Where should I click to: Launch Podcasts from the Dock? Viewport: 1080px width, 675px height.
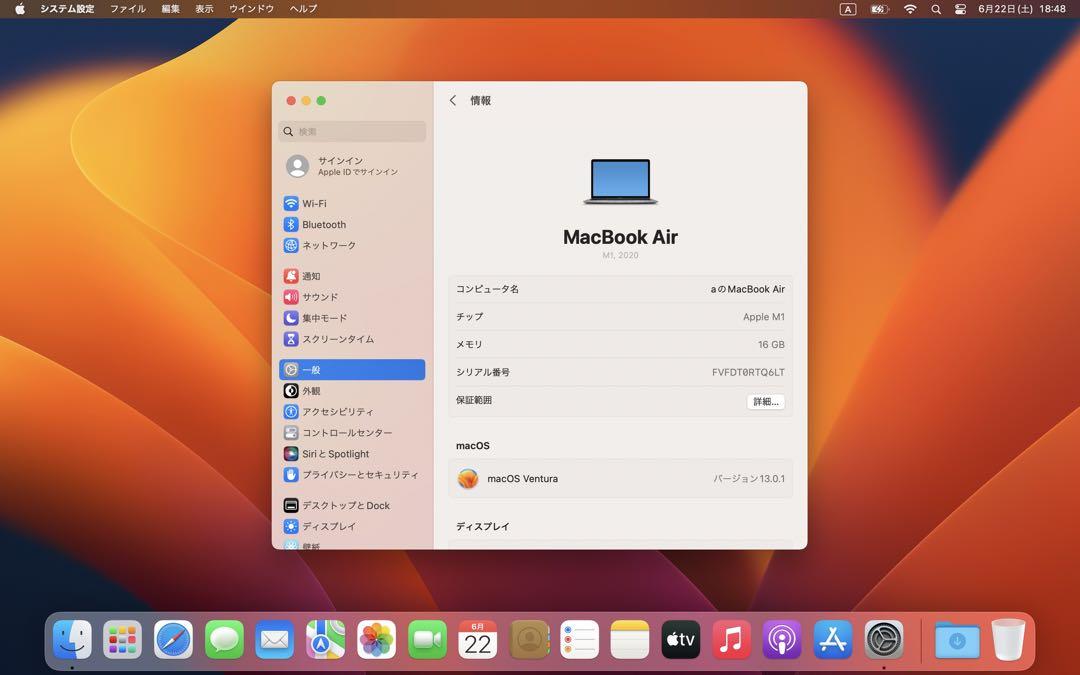point(782,640)
